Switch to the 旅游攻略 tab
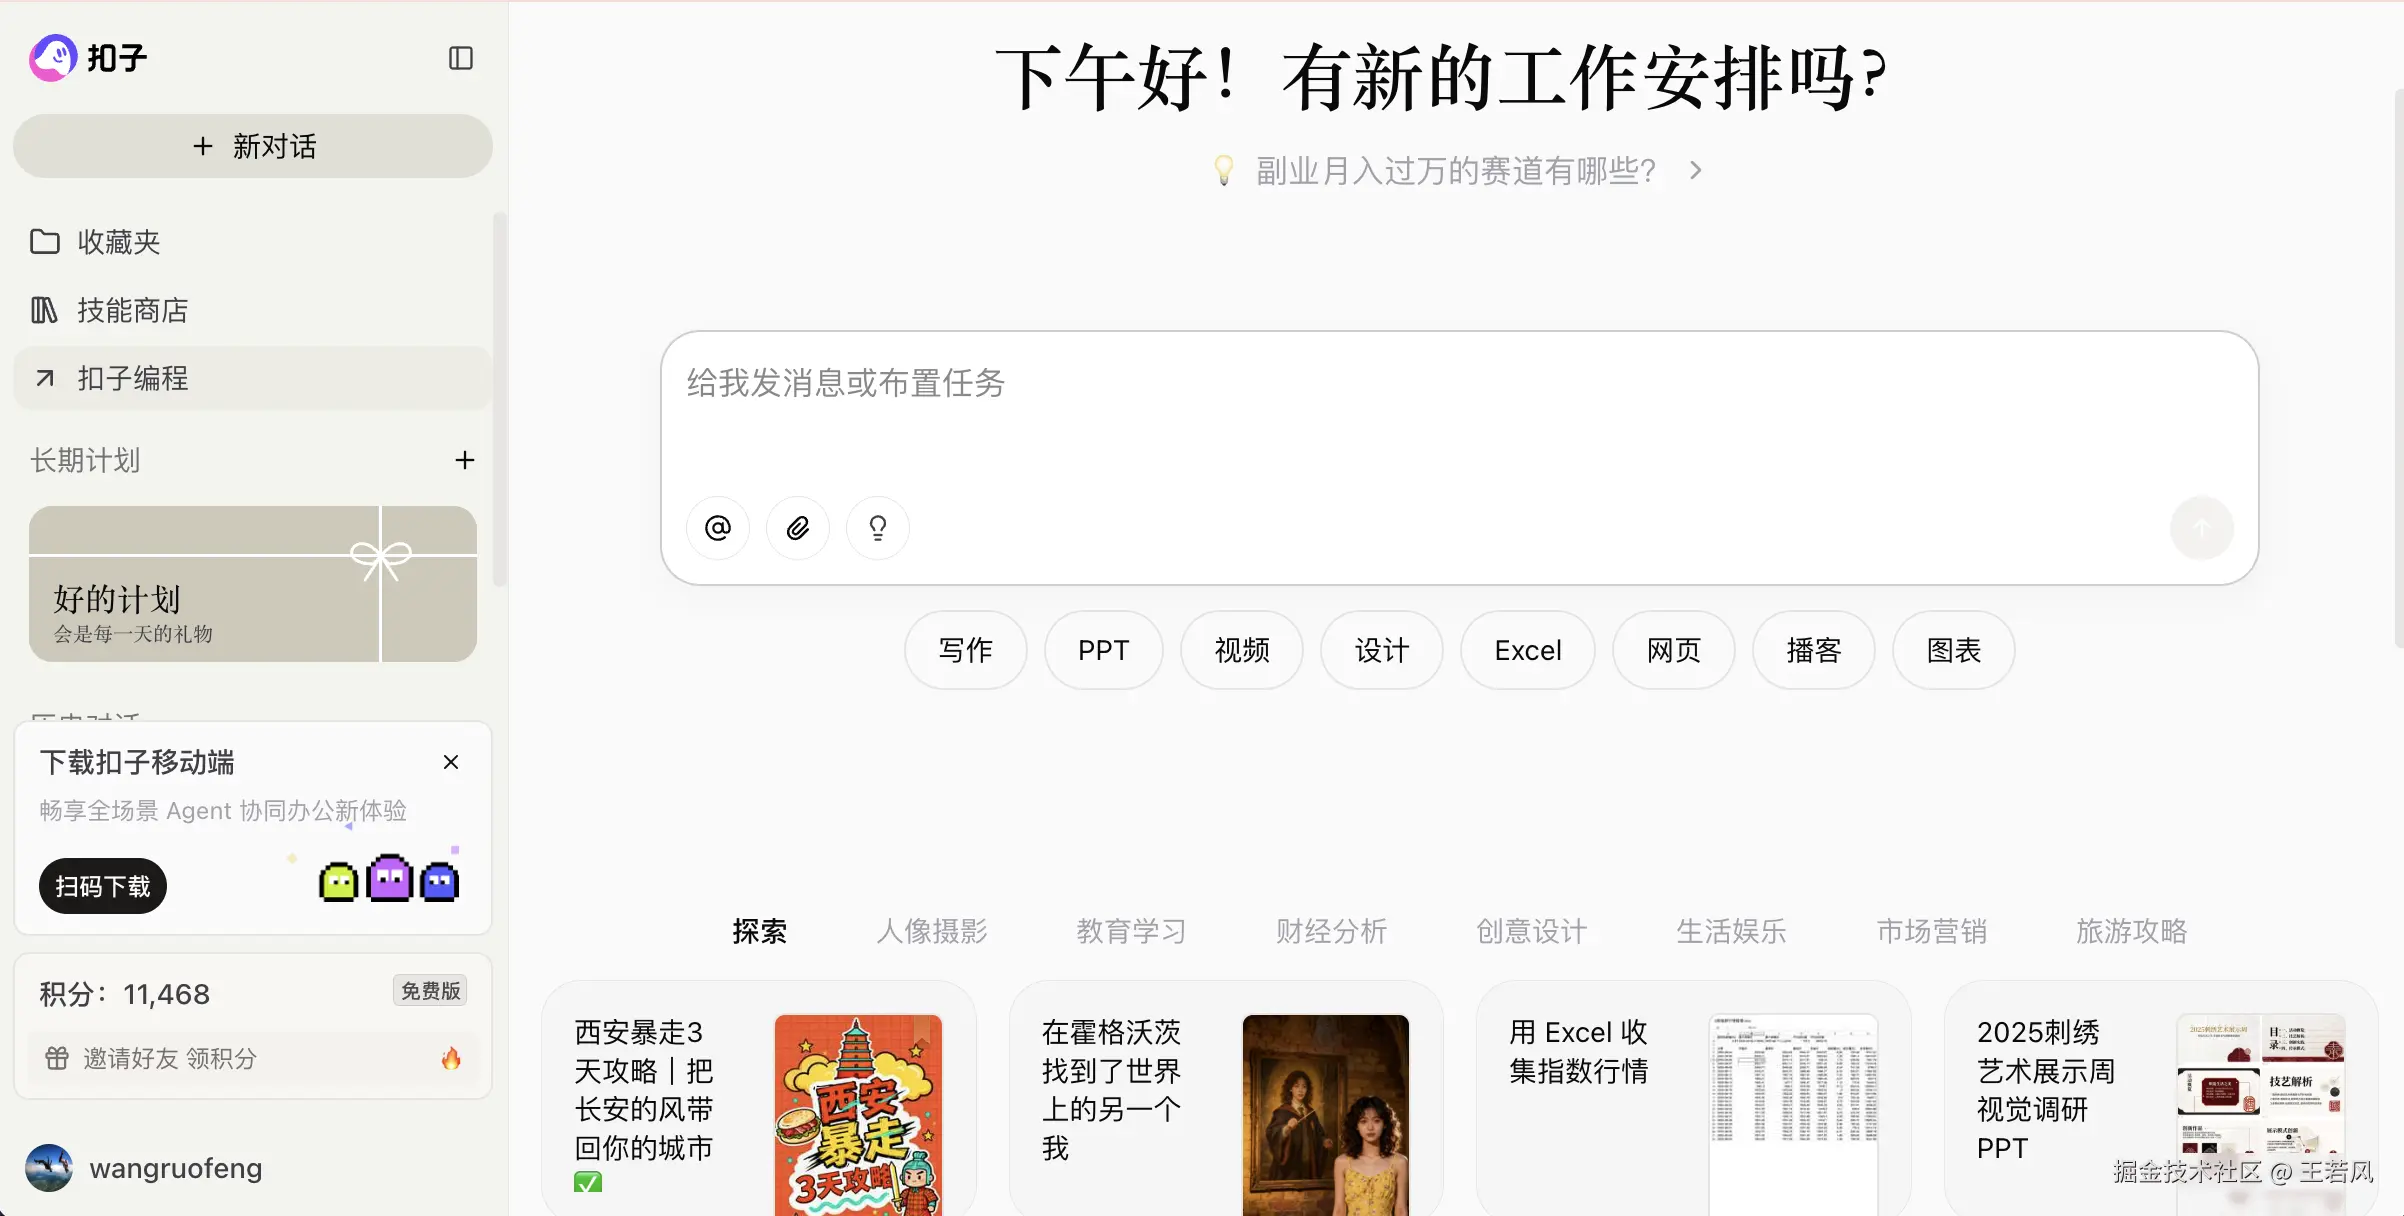The height and width of the screenshot is (1216, 2404). click(x=2131, y=931)
